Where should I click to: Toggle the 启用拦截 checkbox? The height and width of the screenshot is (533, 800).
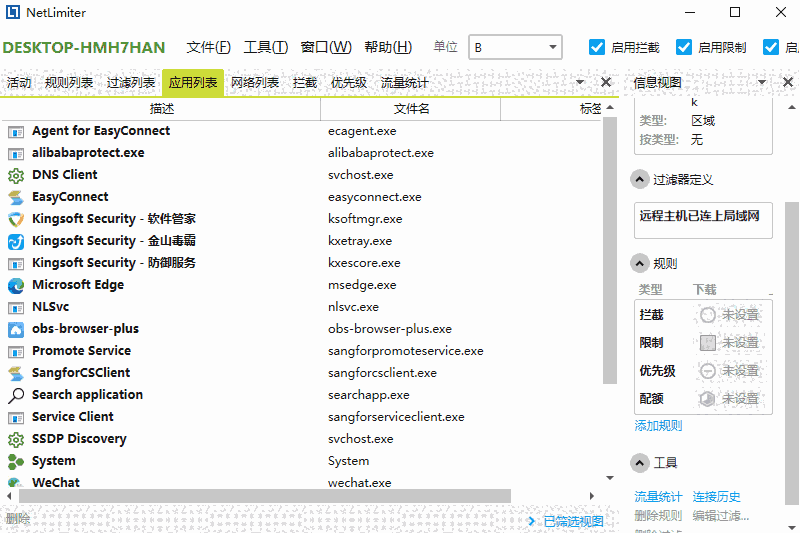(x=597, y=47)
